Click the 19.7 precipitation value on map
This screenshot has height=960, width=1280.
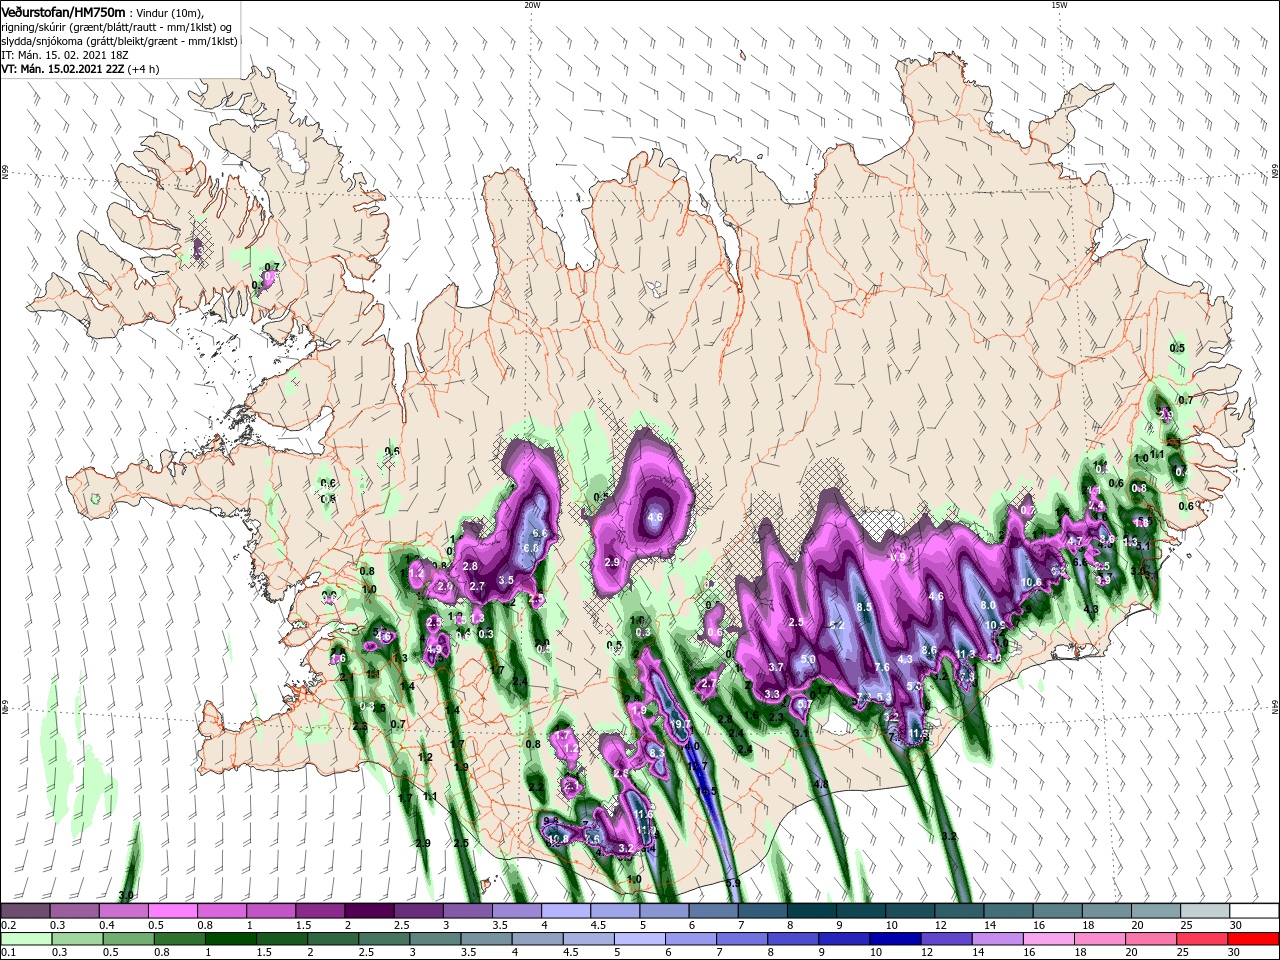pyautogui.click(x=681, y=724)
